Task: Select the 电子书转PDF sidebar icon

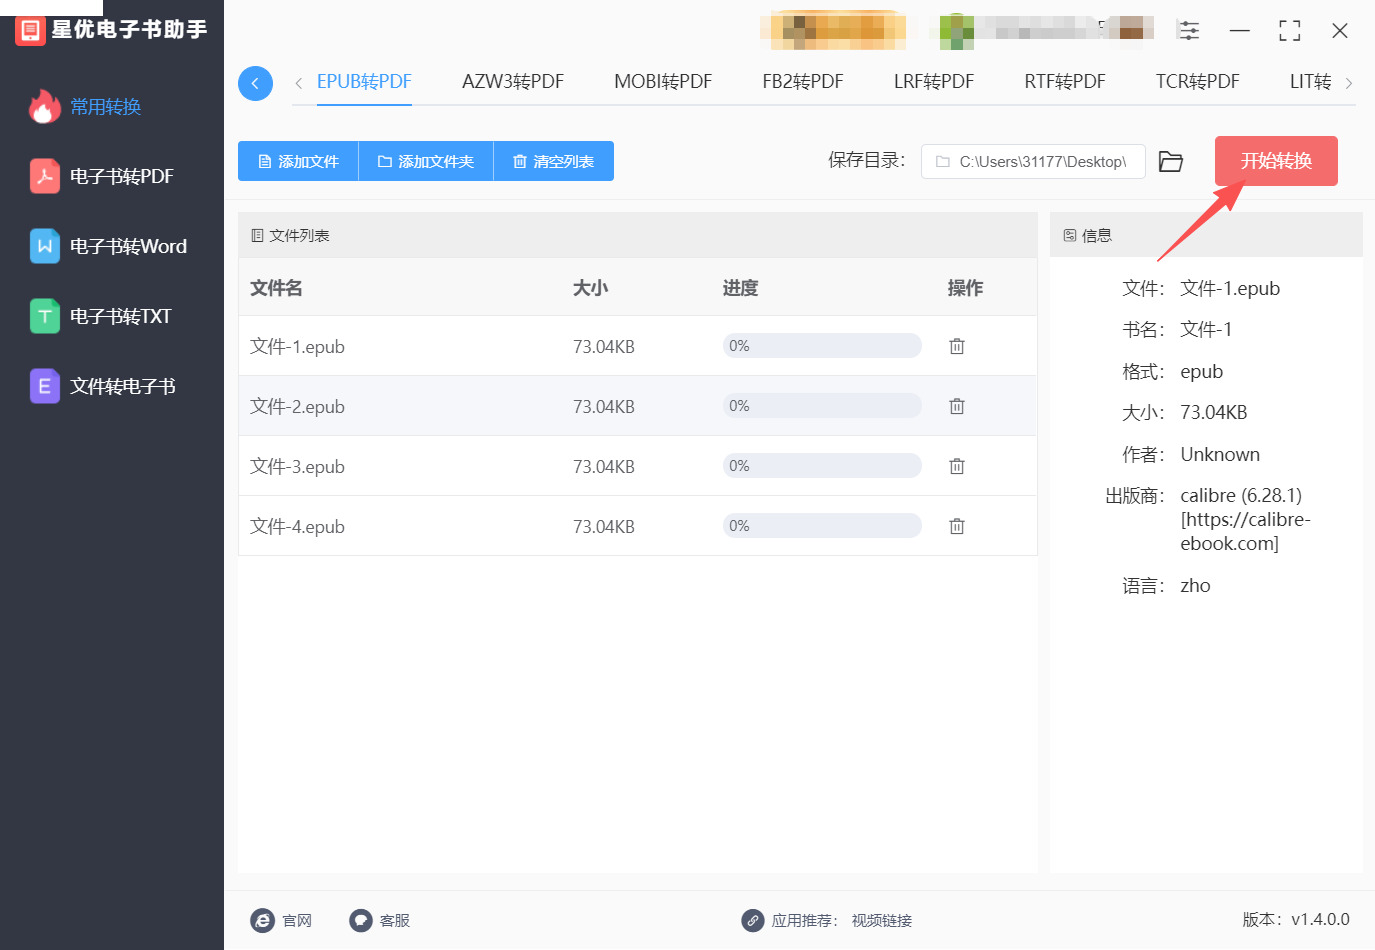Action: pyautogui.click(x=44, y=176)
